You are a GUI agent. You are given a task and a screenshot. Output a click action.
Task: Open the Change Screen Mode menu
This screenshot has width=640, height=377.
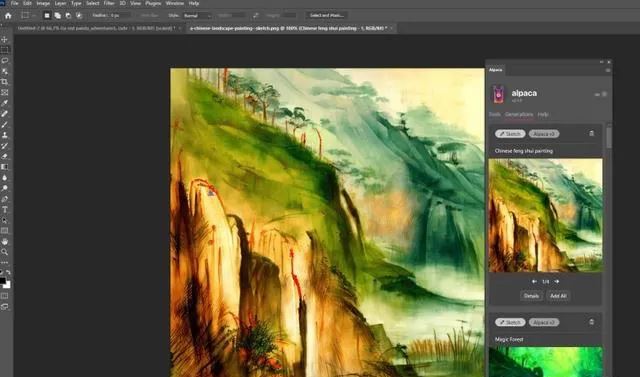4,306
